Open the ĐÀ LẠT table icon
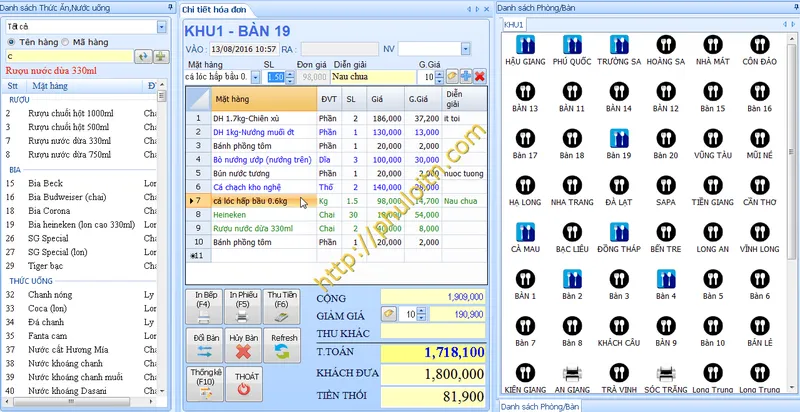The width and height of the screenshot is (800, 412). (x=619, y=185)
